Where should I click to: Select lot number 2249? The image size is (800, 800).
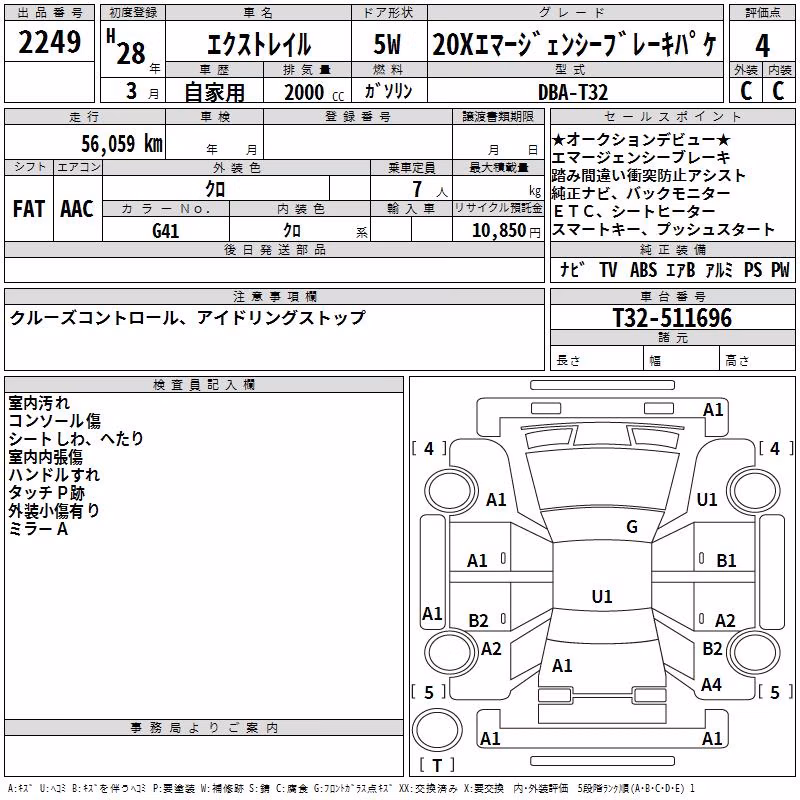coord(49,42)
